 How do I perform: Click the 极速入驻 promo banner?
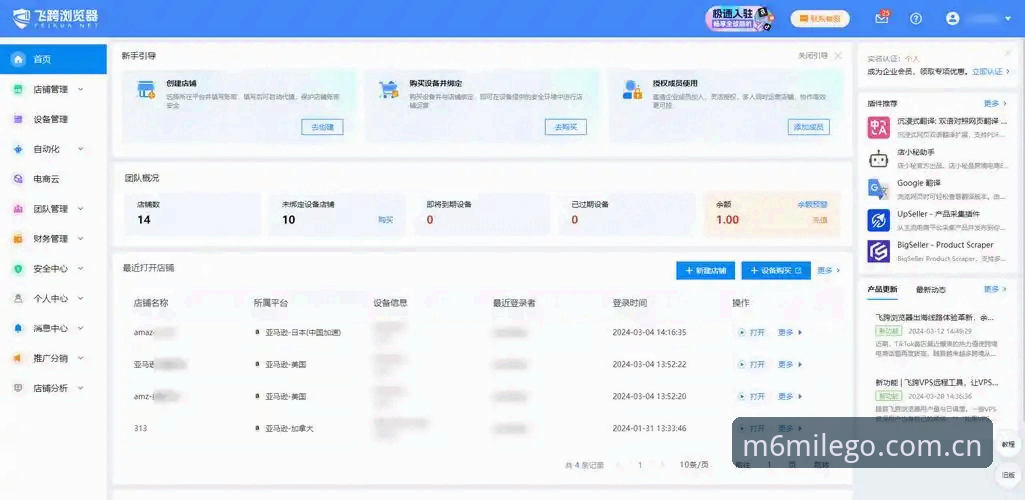[x=741, y=18]
